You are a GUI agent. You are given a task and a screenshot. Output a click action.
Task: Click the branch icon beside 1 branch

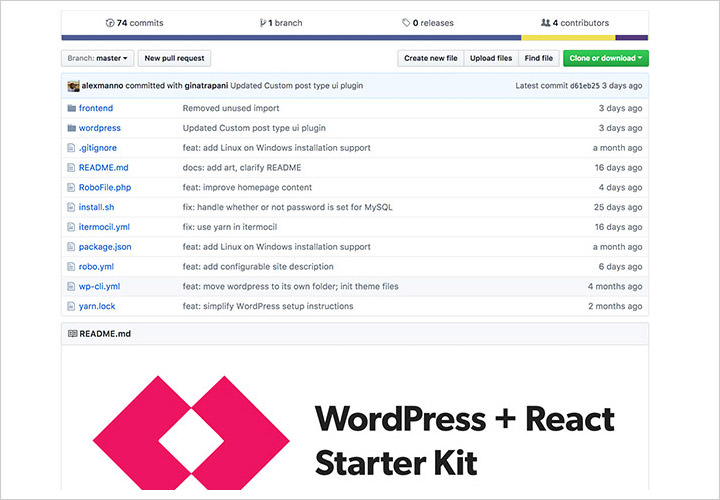click(263, 23)
